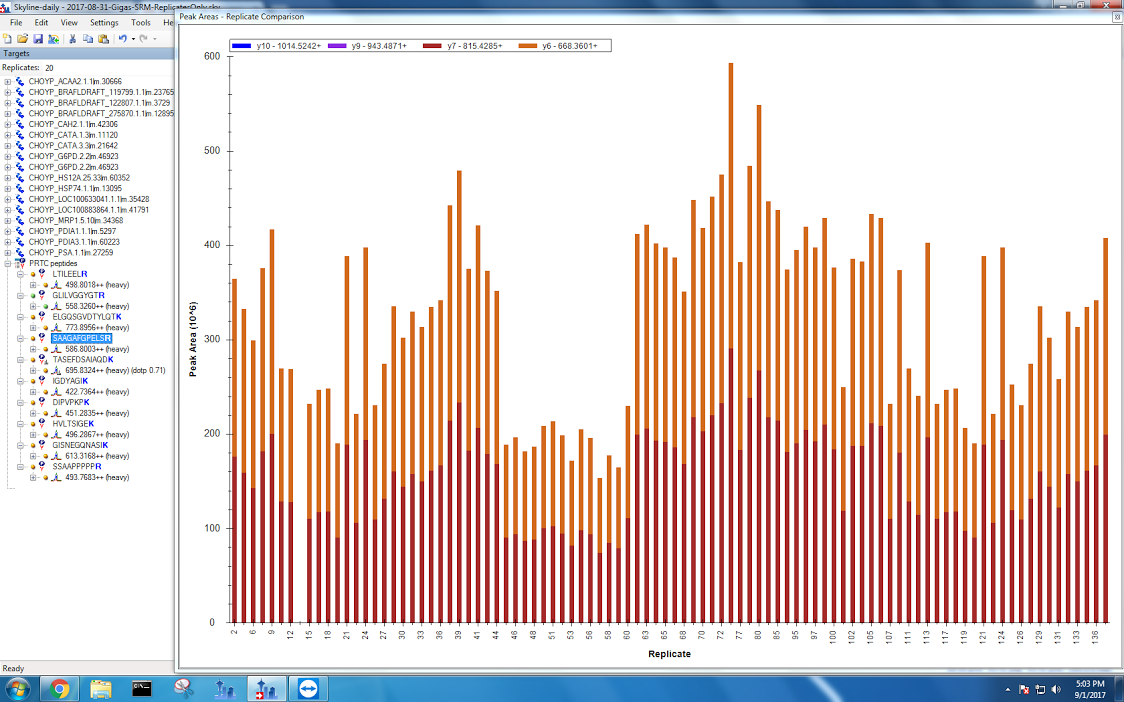Click the Import Results toolbar icon
The width and height of the screenshot is (1124, 702).
click(x=53, y=39)
